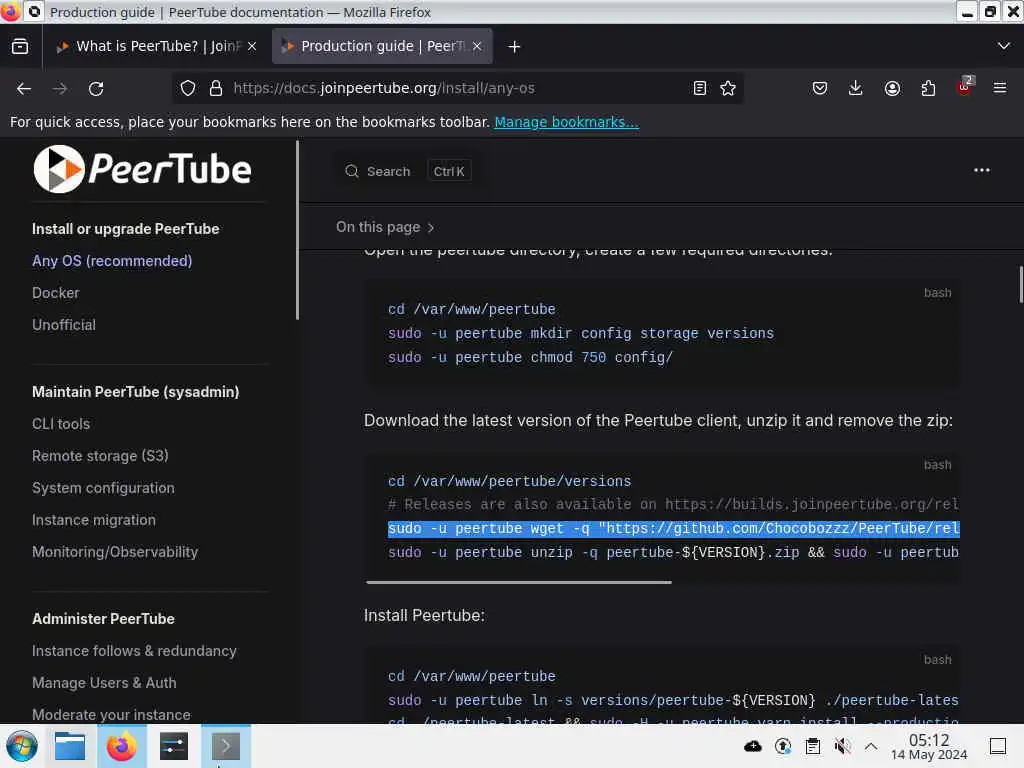
Task: Bookmark this page with the star icon
Action: 728,88
